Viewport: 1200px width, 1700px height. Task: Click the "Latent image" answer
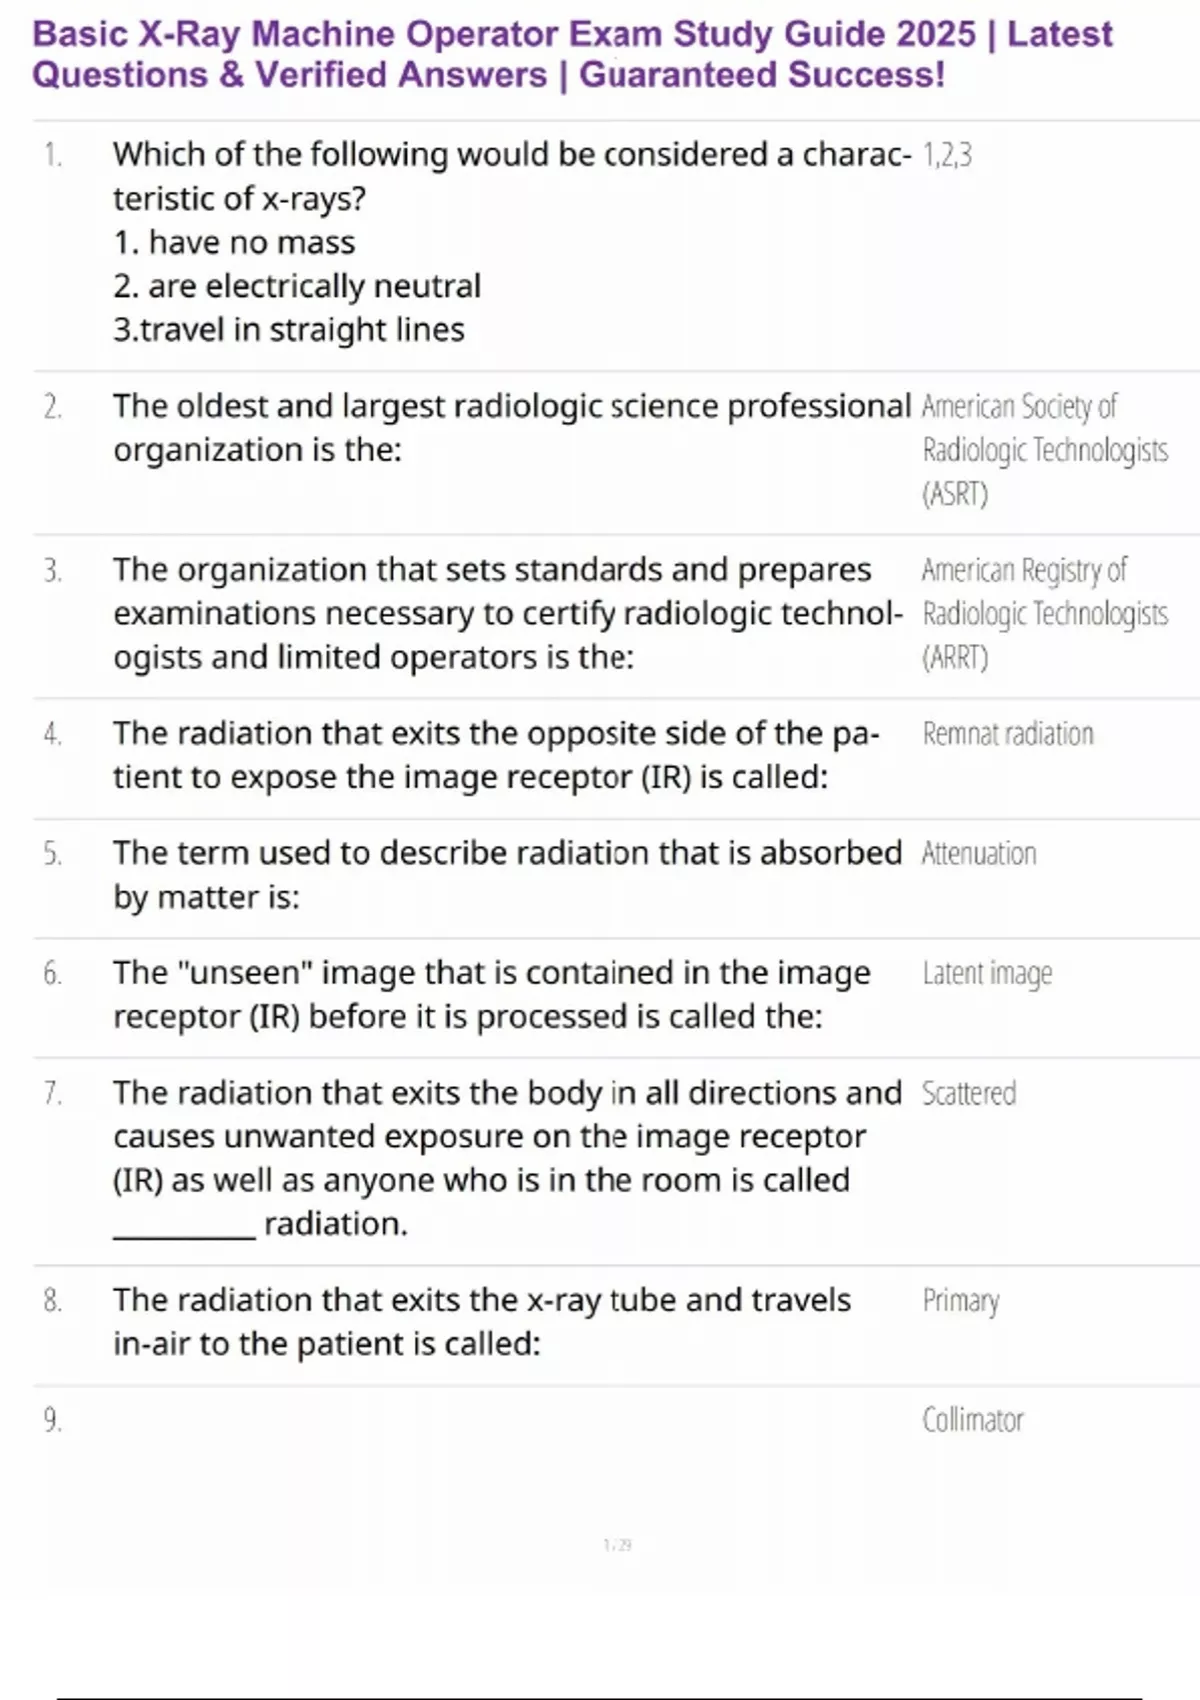[987, 973]
